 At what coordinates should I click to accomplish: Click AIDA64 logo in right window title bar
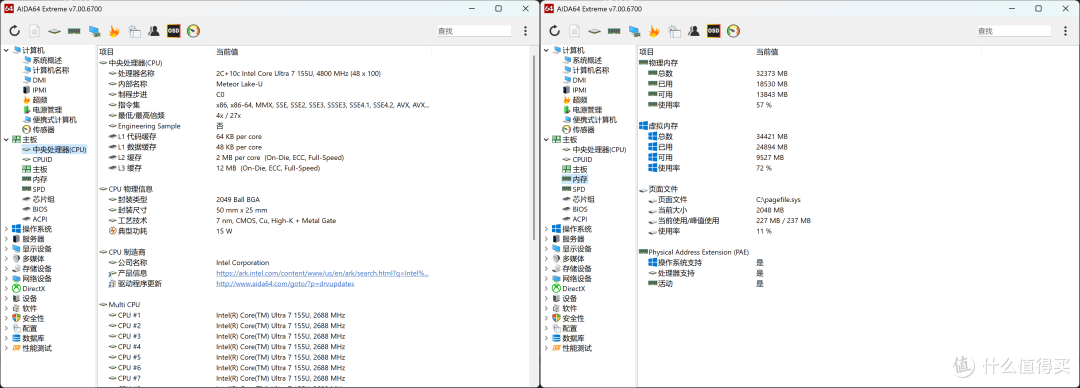coord(549,8)
